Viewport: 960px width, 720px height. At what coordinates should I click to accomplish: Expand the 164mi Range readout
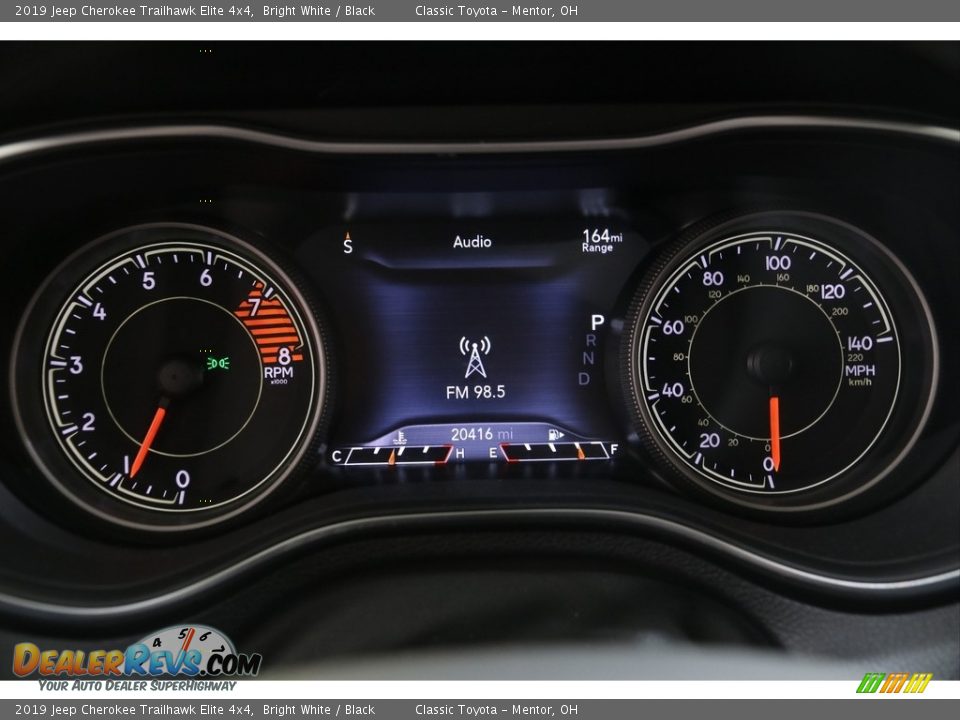[600, 240]
